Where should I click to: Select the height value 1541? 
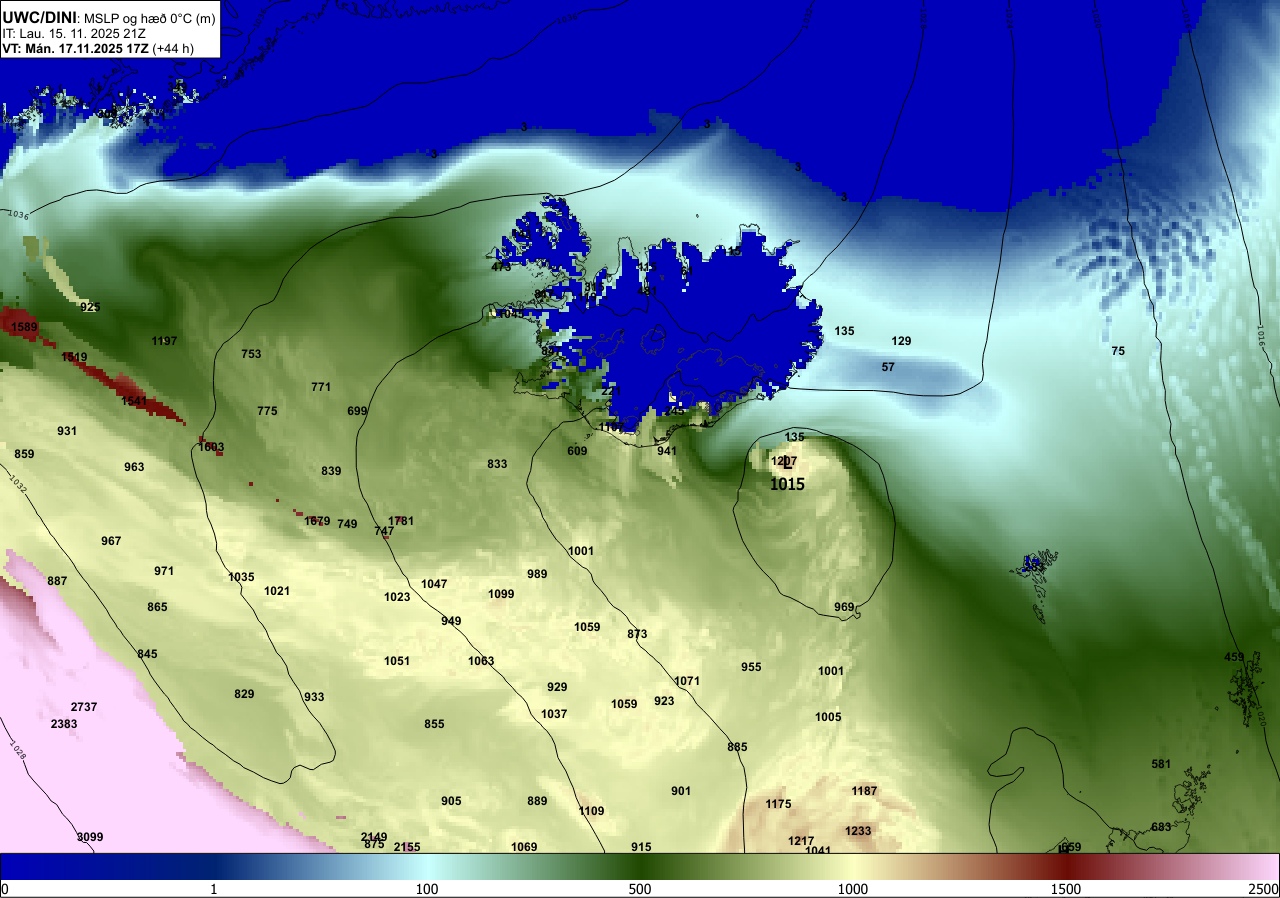click(x=134, y=401)
